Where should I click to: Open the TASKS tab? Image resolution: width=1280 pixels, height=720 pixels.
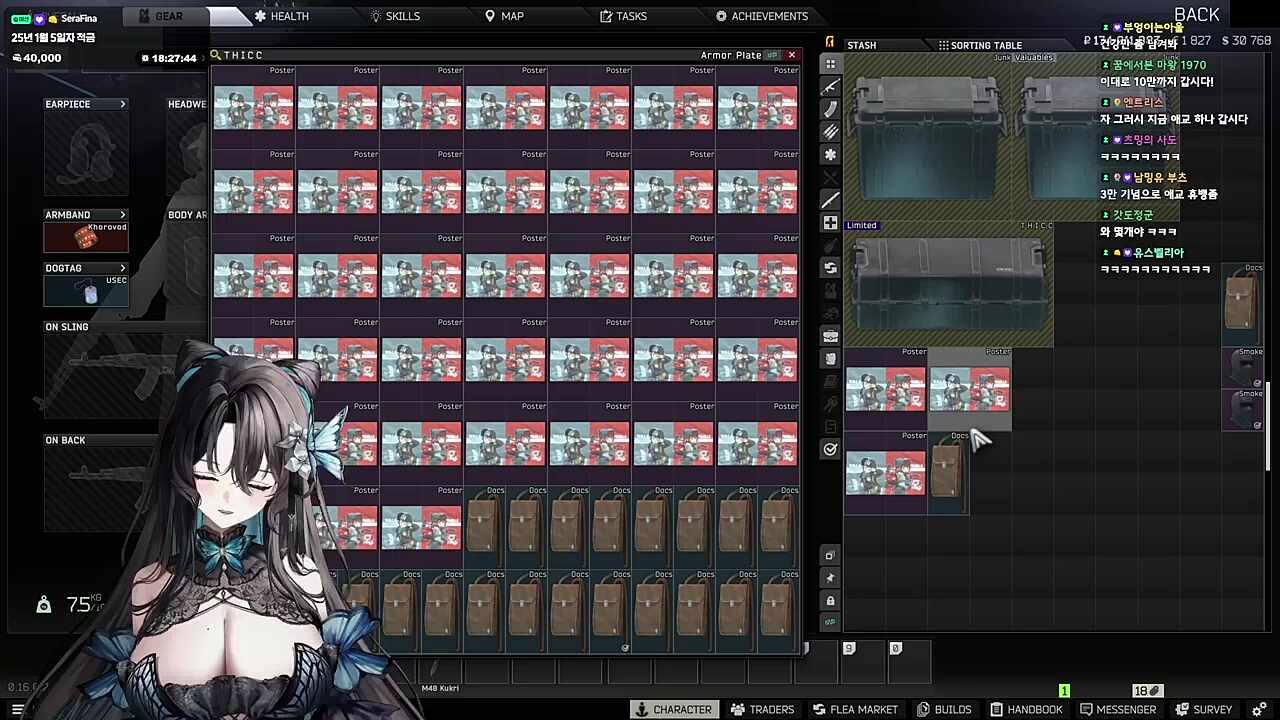coord(623,16)
